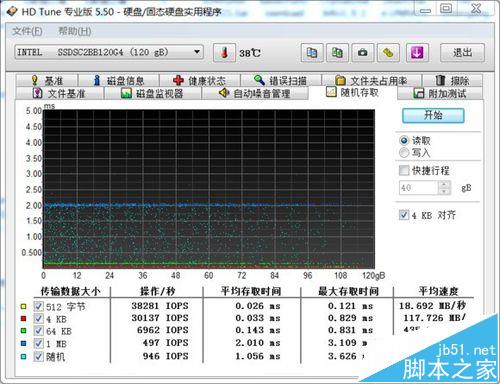Click the yellow 512 字节 color swatch
The image size is (500, 384).
[23, 306]
